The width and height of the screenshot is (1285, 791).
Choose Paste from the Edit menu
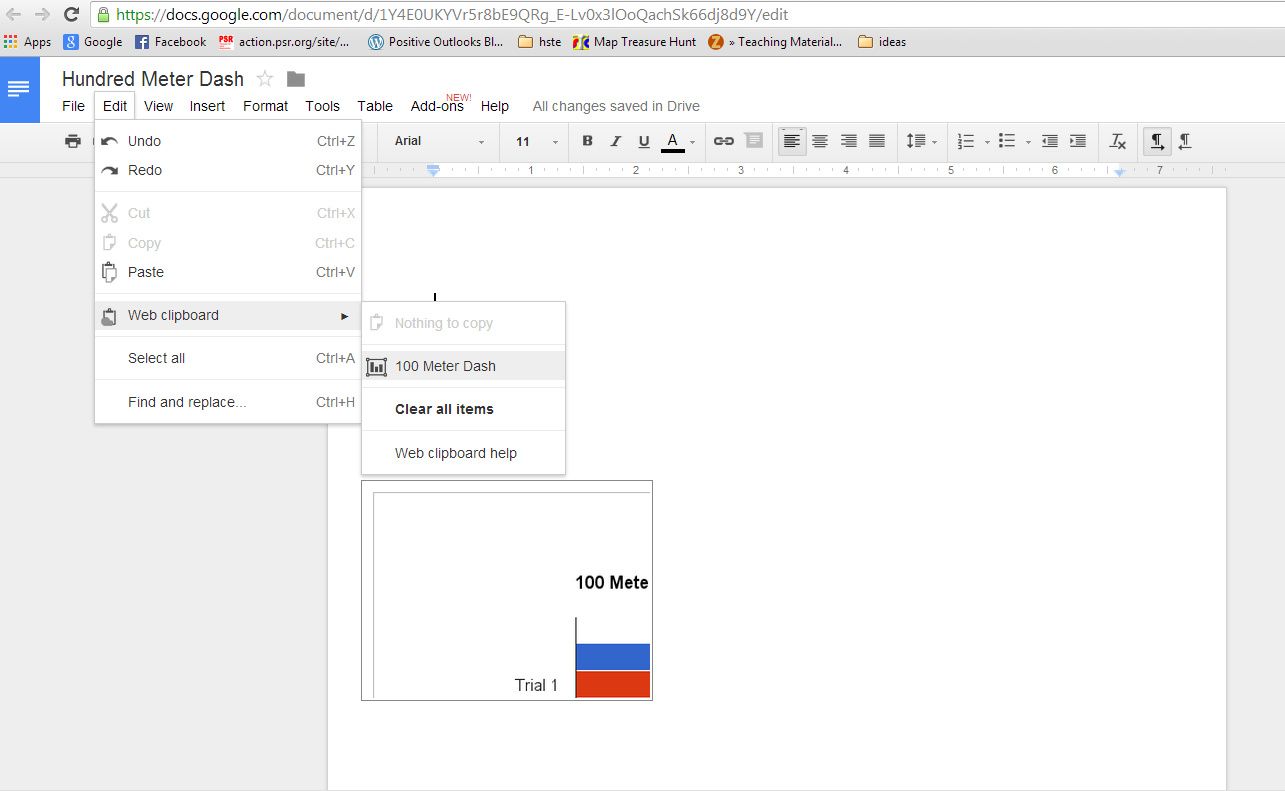click(x=228, y=272)
